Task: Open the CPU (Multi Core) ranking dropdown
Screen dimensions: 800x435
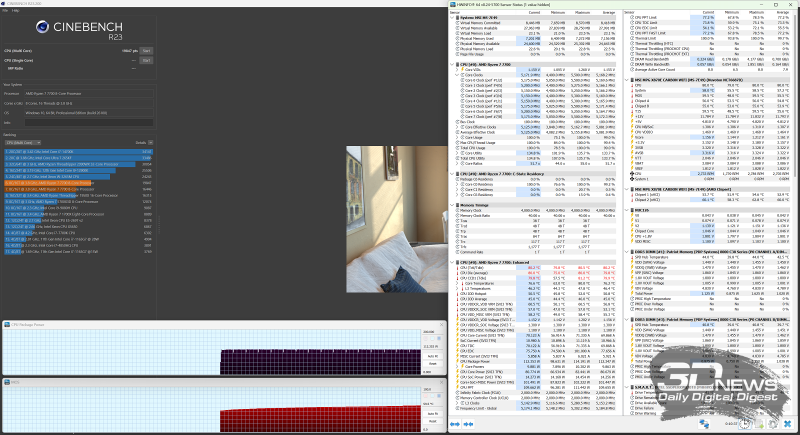Action: 23,143
